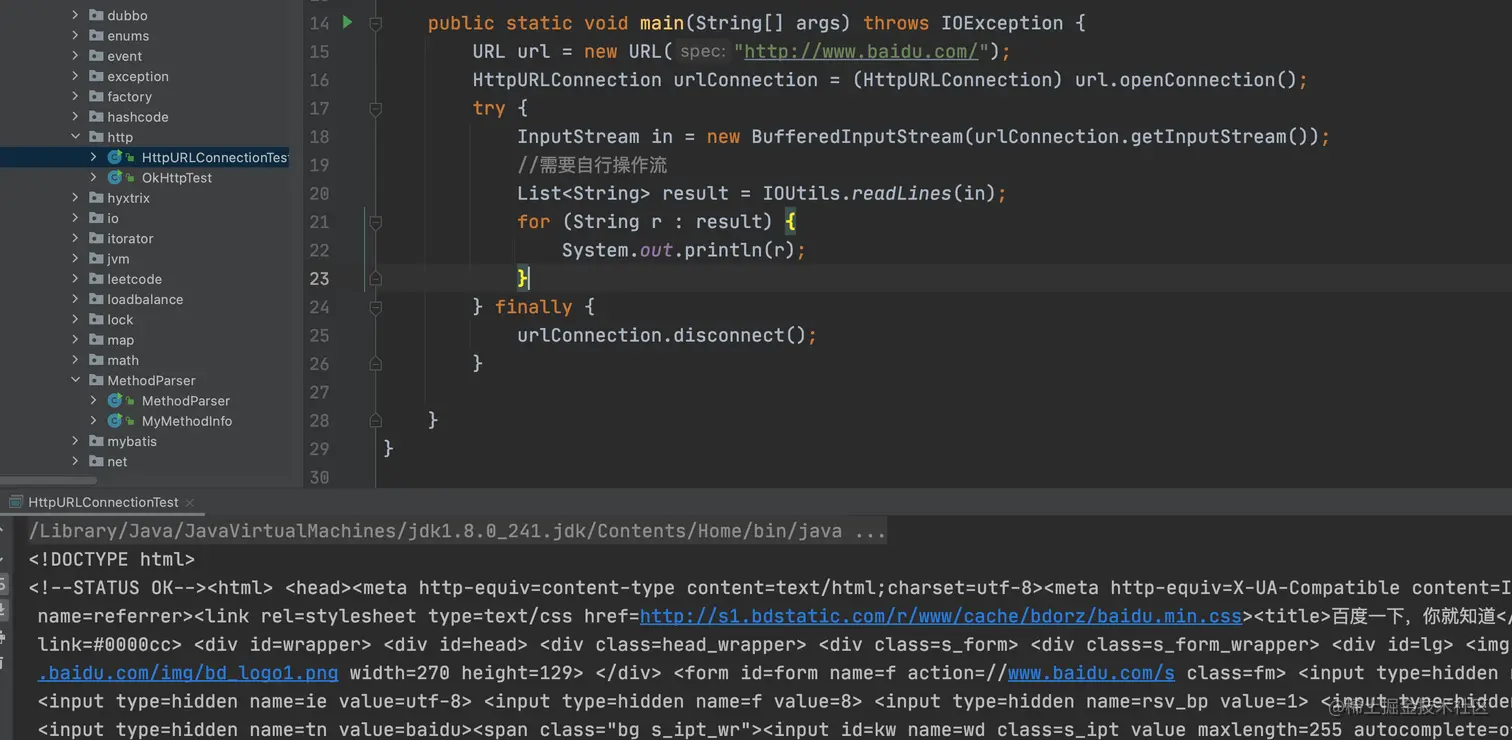Click IOUtils.readLines call in editor
The width and height of the screenshot is (1512, 740).
pos(884,193)
